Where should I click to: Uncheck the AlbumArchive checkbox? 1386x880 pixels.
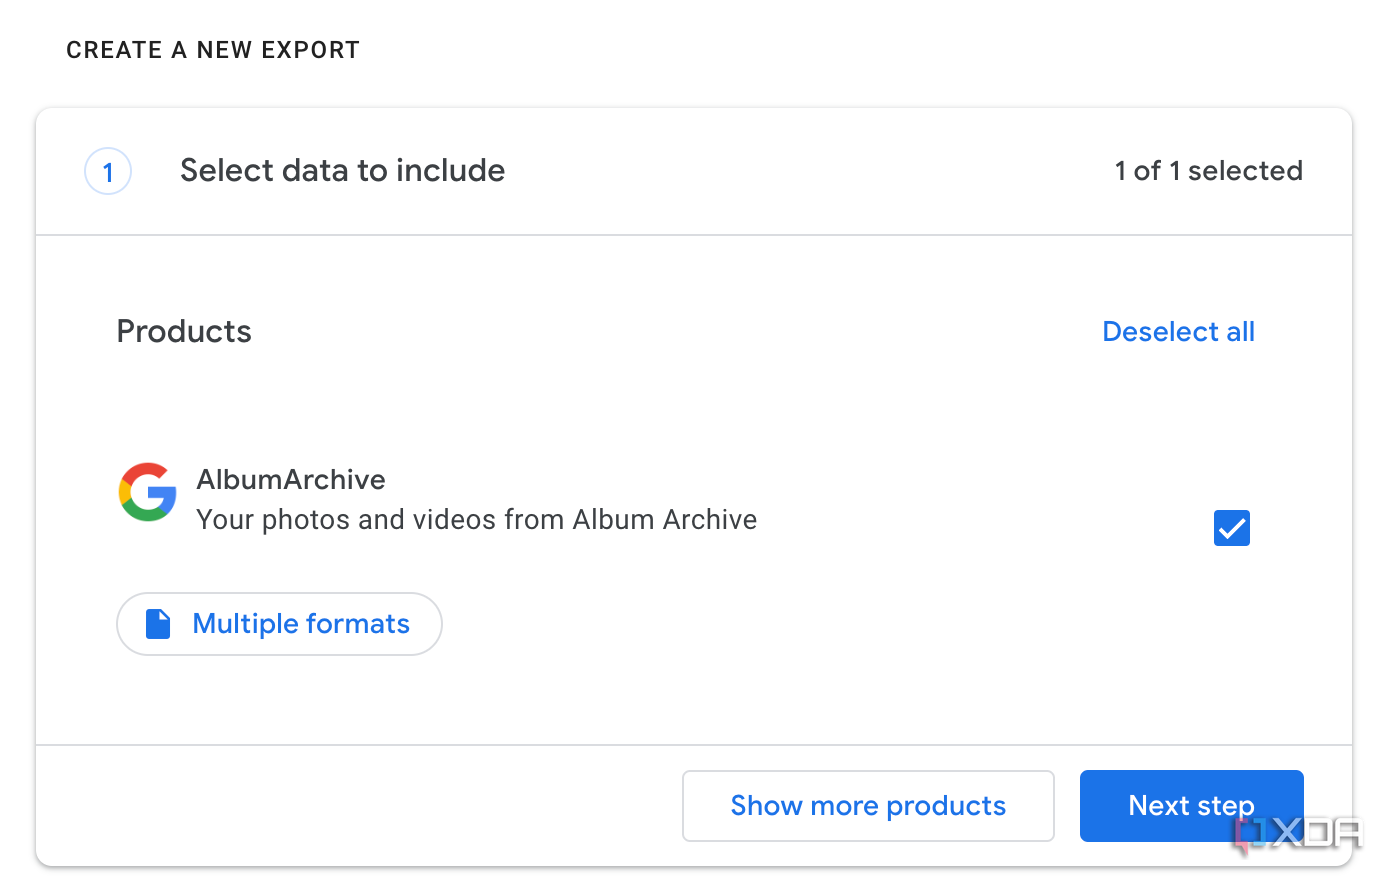pyautogui.click(x=1232, y=528)
